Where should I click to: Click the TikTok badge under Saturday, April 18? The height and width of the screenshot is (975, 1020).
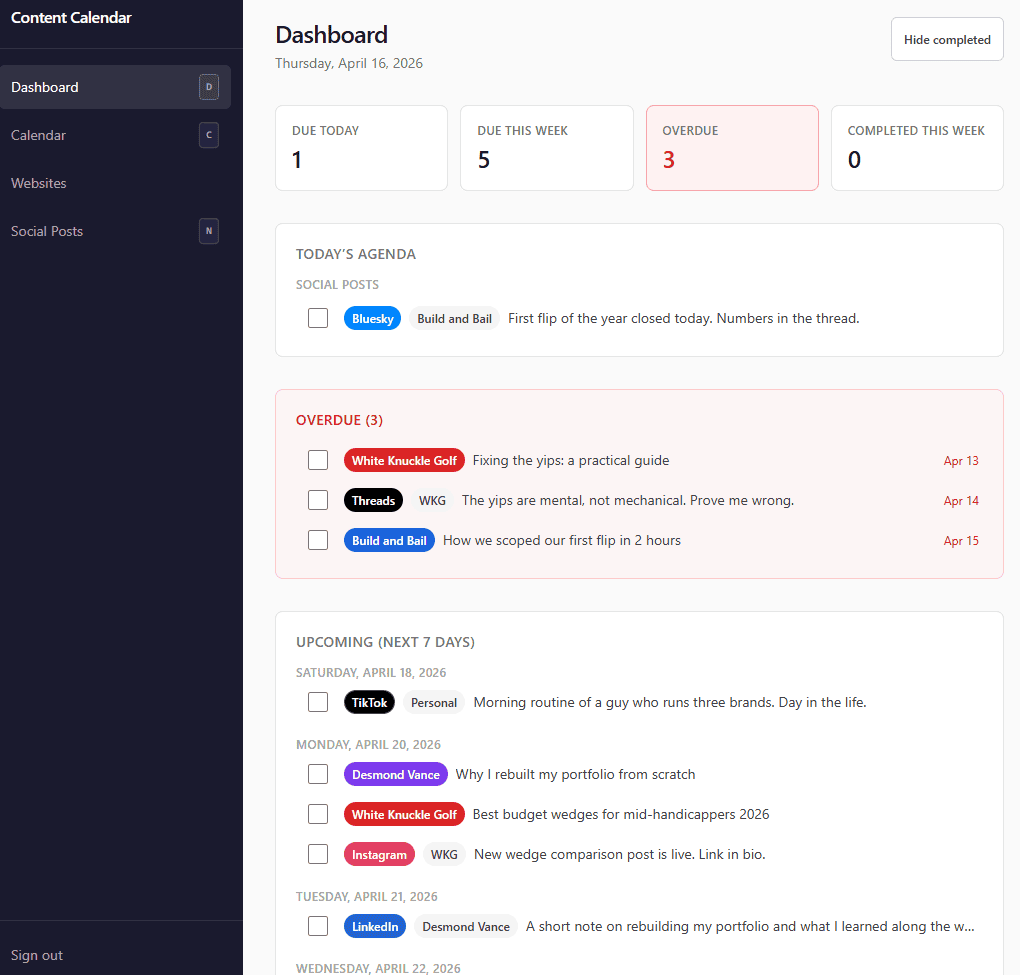369,702
